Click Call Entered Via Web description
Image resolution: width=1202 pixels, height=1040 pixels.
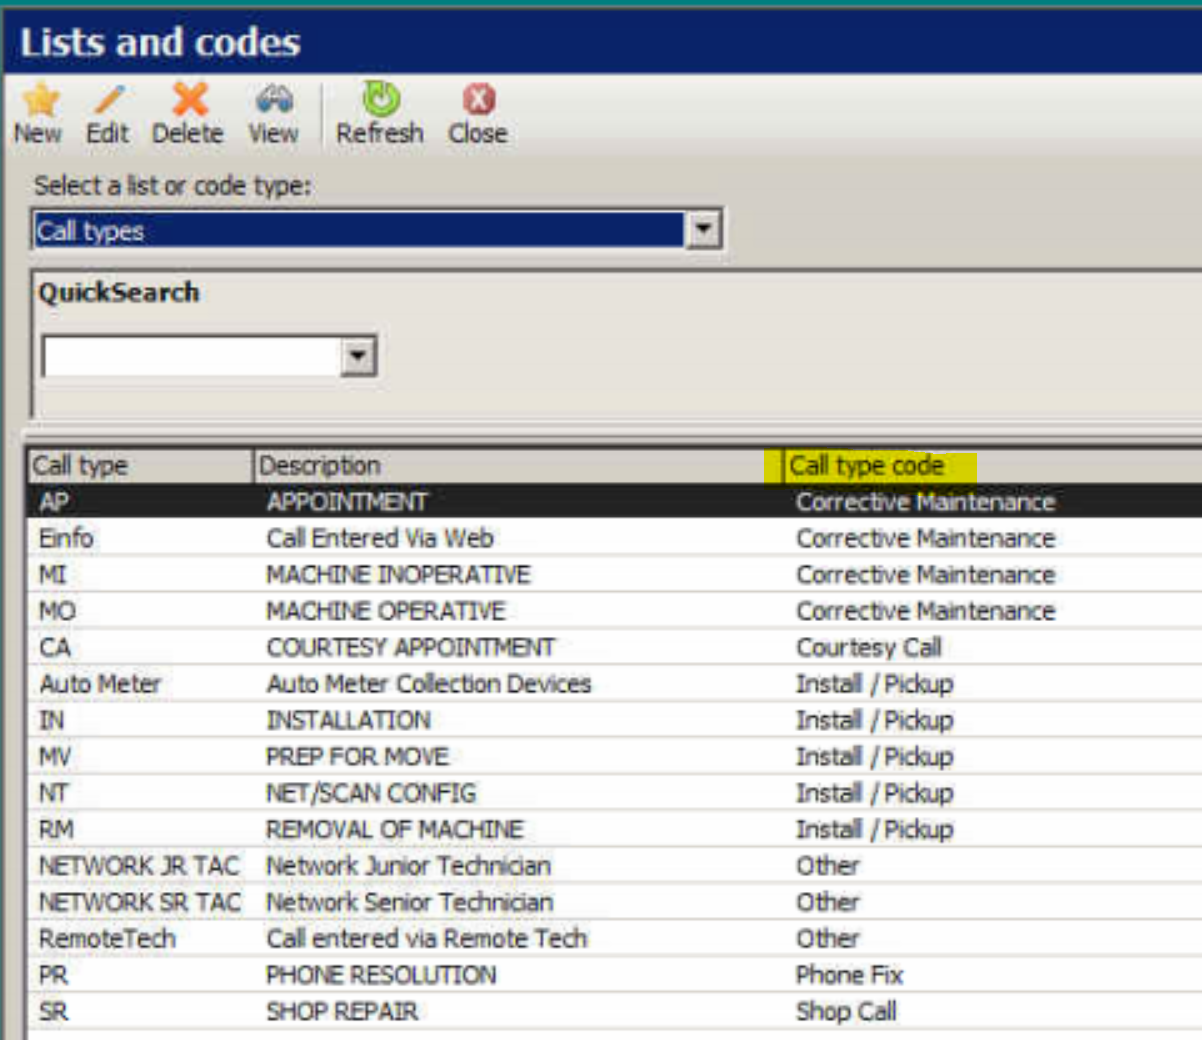point(380,538)
